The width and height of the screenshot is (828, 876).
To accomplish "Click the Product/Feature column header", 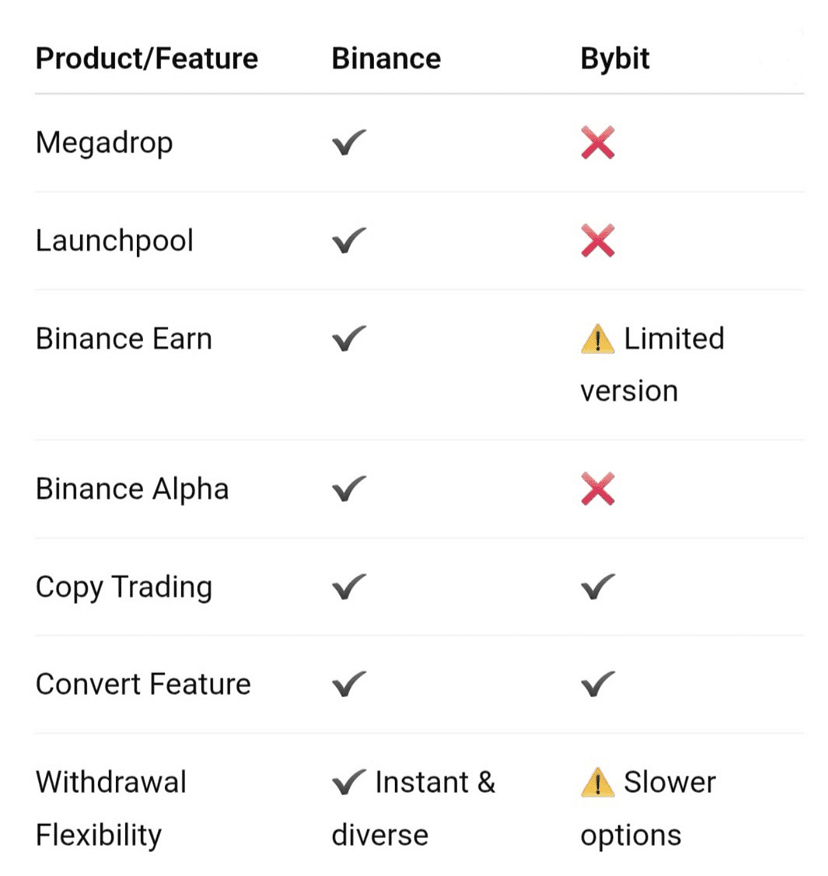I will [x=146, y=58].
